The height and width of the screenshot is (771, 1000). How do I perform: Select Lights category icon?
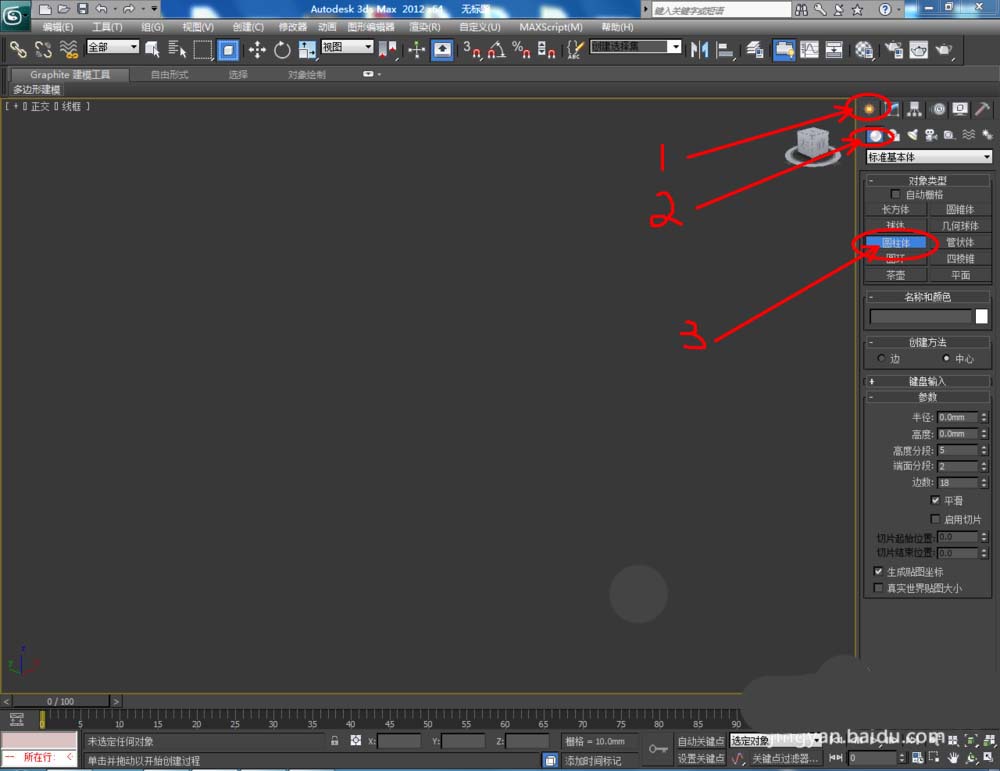[913, 135]
